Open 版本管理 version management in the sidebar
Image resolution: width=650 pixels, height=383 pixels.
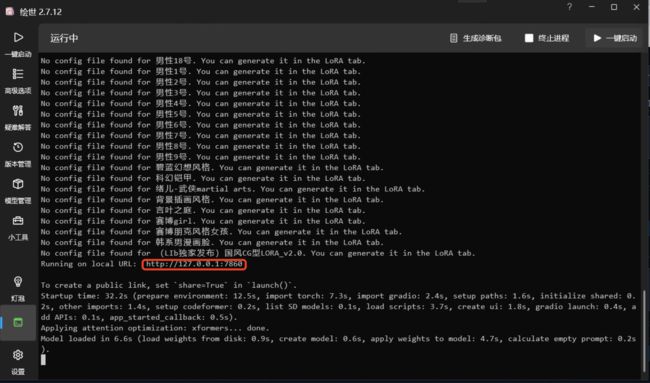click(18, 154)
